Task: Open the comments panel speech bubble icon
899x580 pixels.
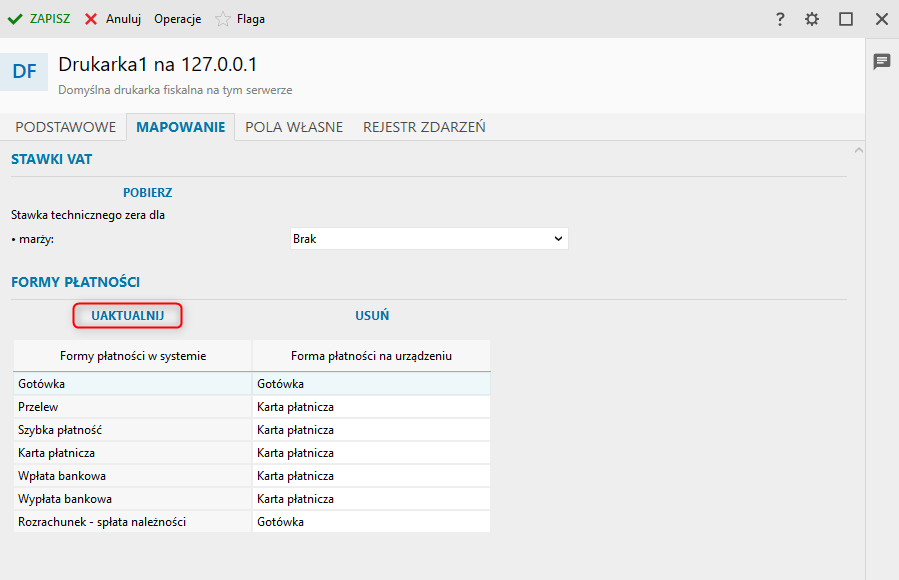Action: 882,61
